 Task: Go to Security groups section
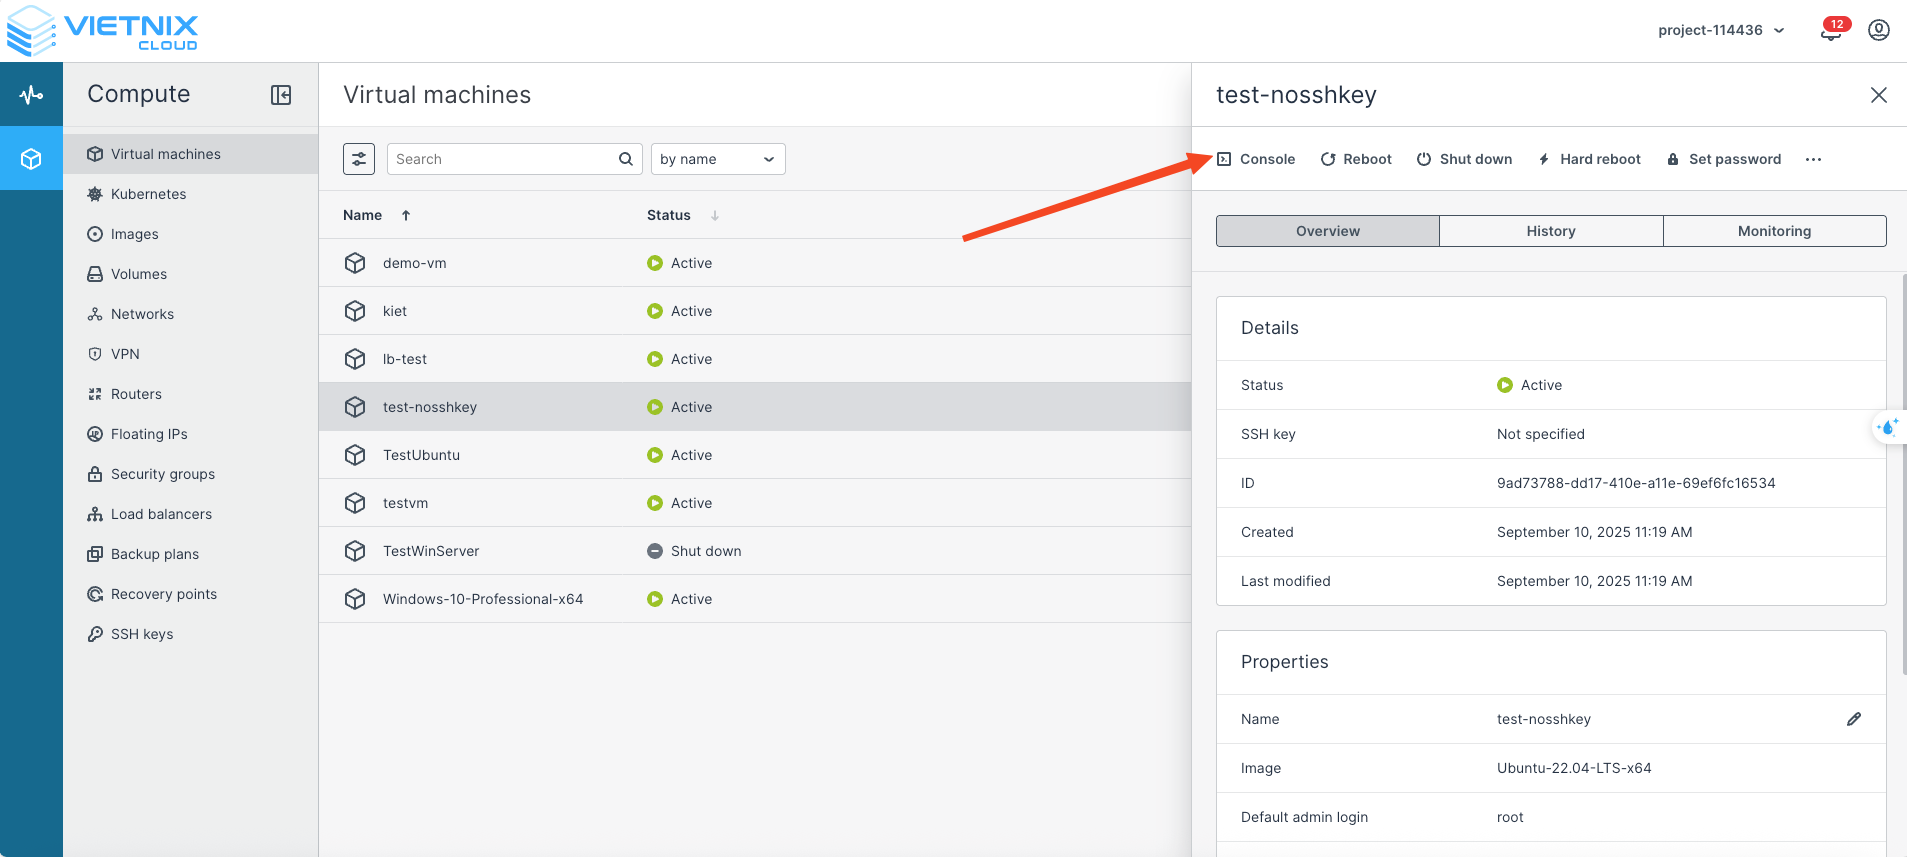tap(162, 474)
